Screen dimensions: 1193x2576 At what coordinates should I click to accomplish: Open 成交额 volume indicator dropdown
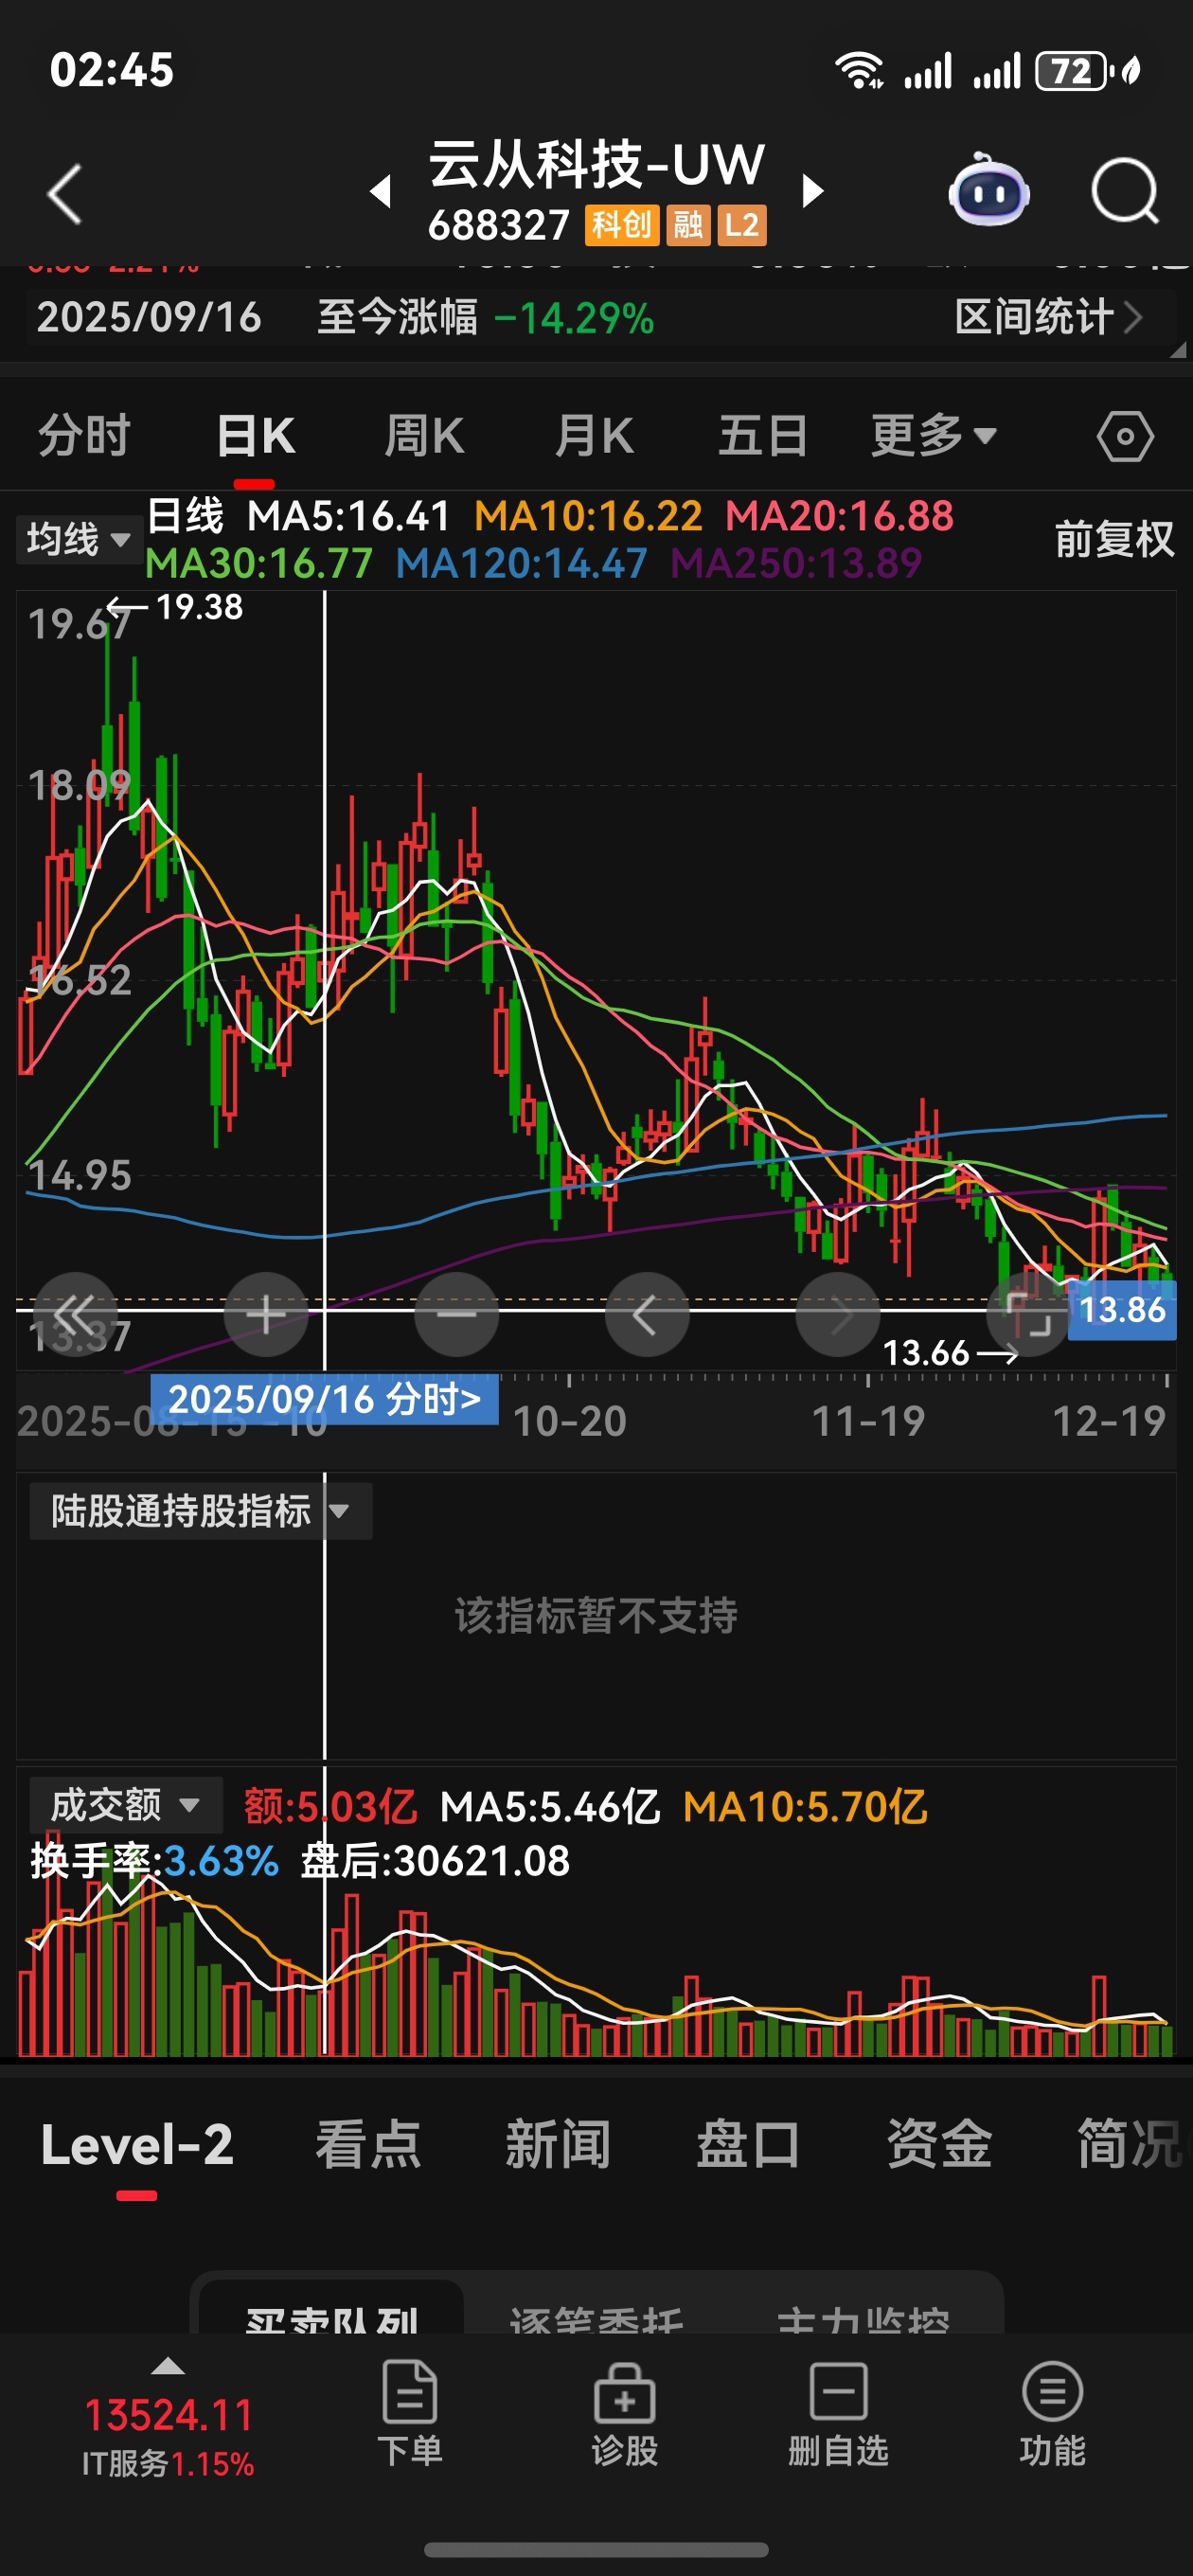[125, 1805]
